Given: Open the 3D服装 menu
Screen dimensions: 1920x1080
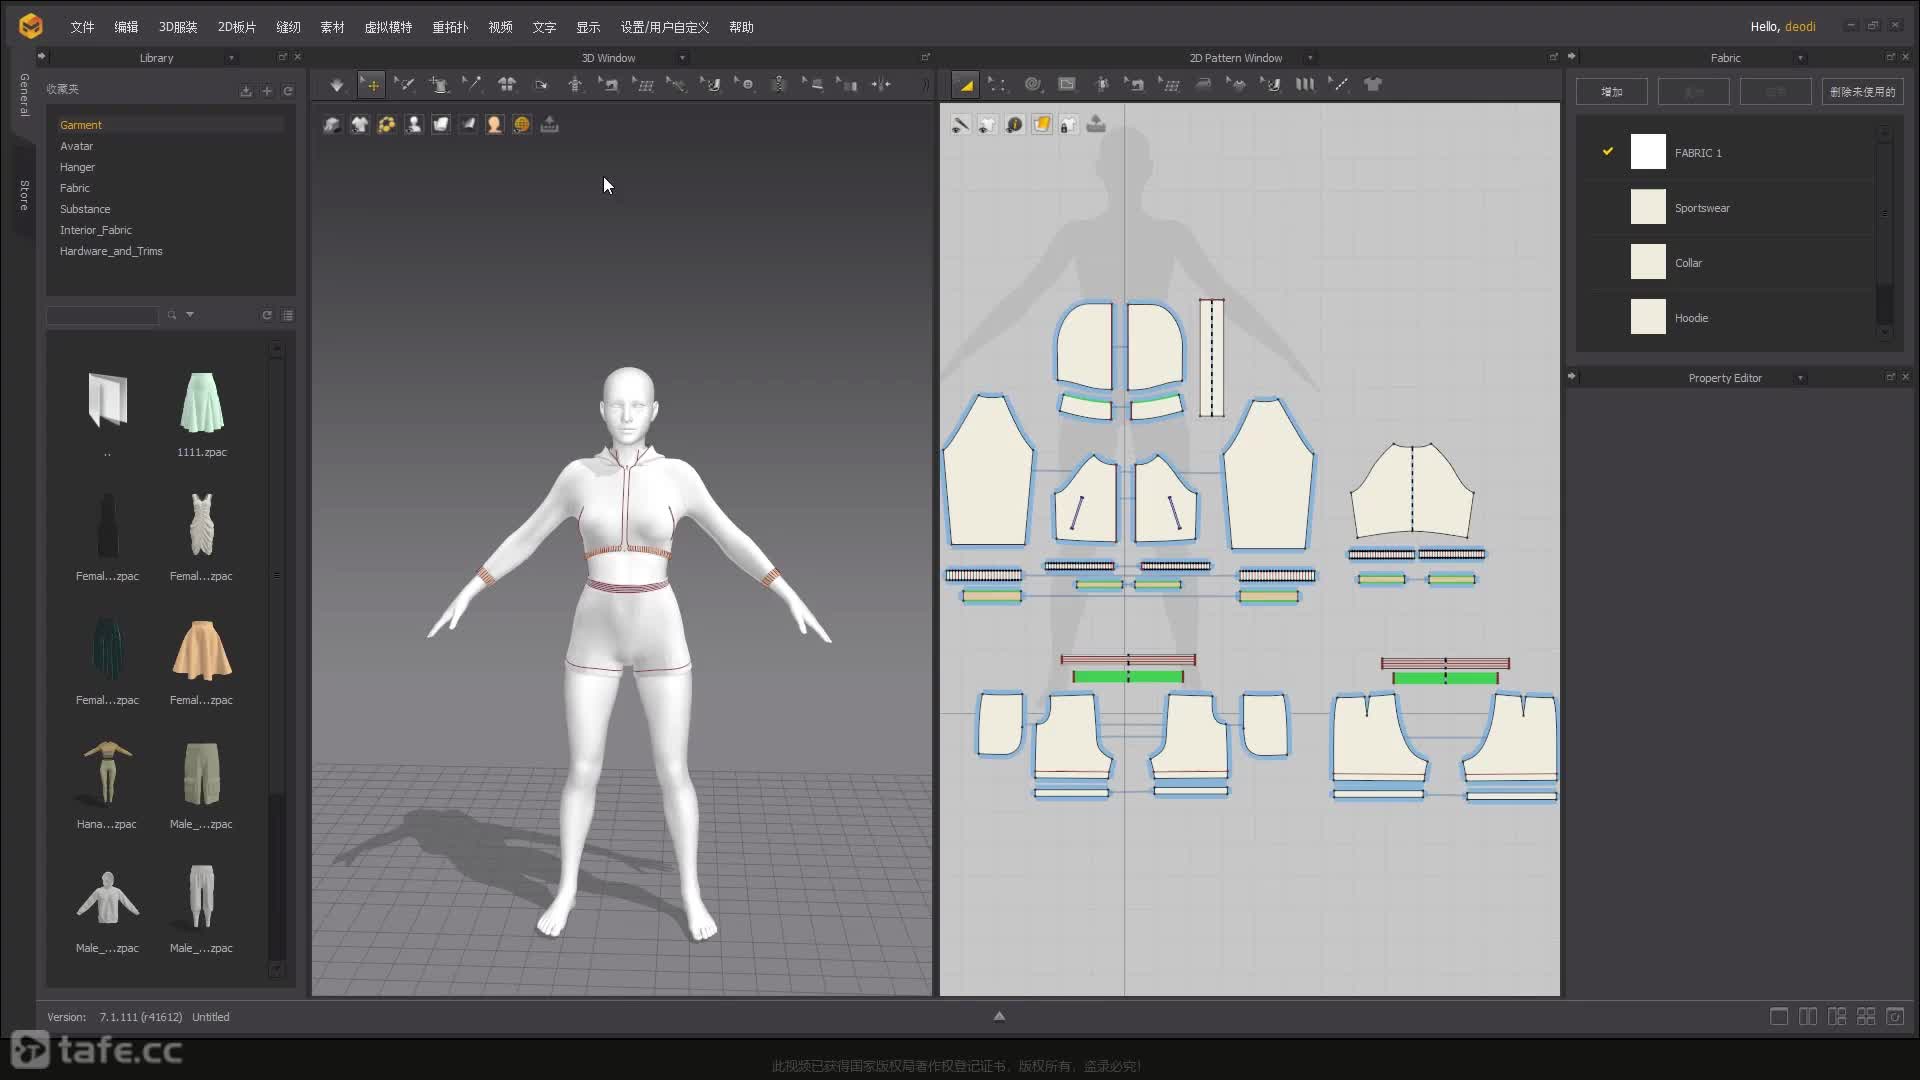Looking at the screenshot, I should point(178,27).
